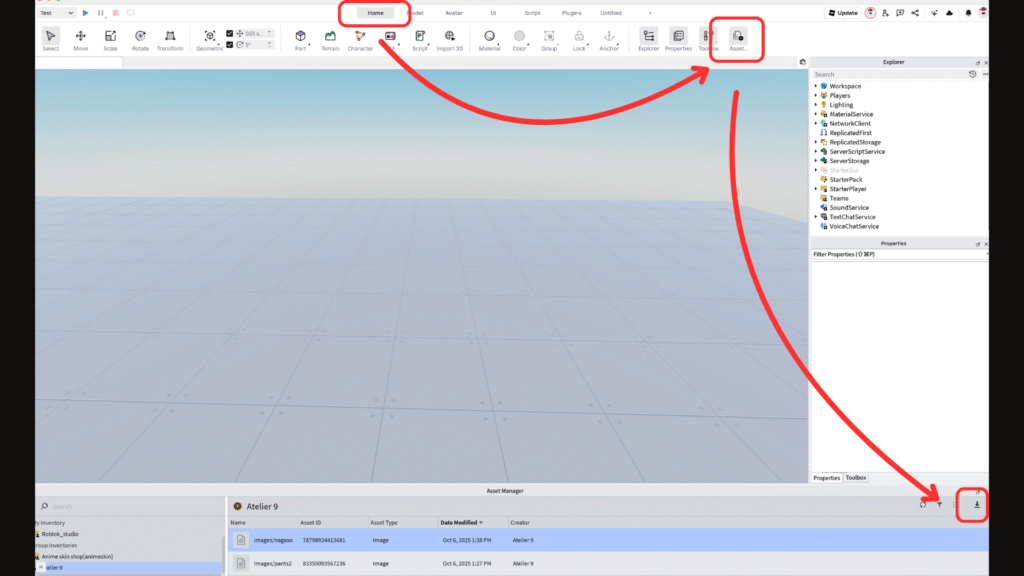Click the Update button

[x=842, y=13]
